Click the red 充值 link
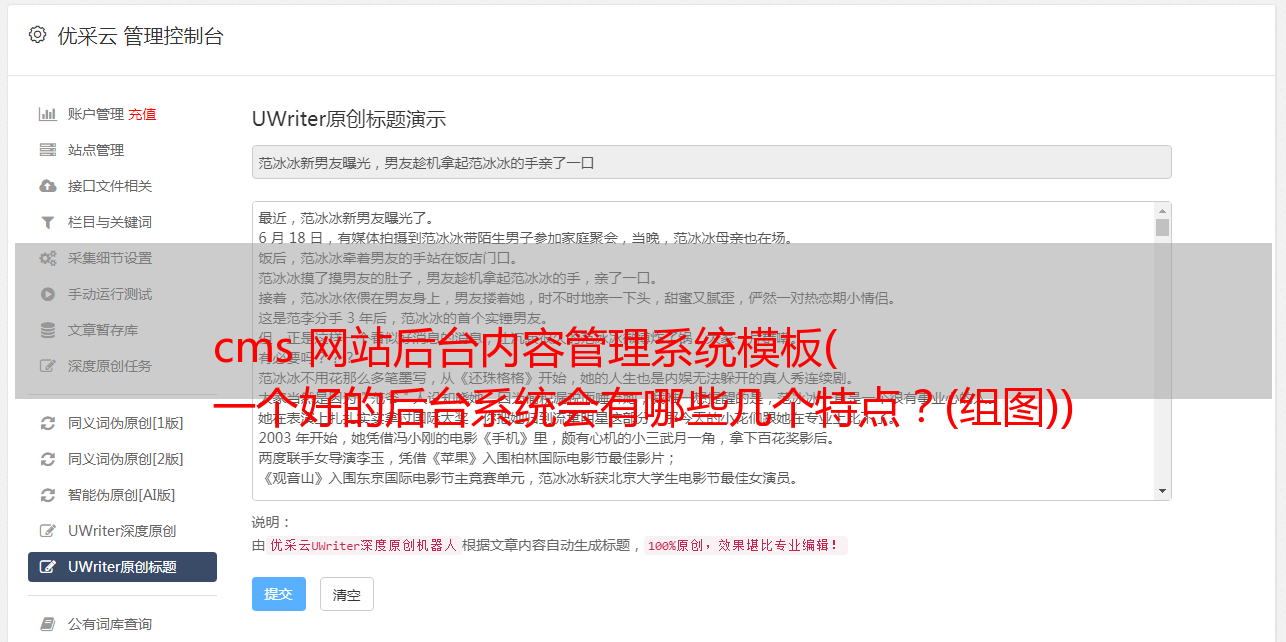1286x642 pixels. pos(142,114)
